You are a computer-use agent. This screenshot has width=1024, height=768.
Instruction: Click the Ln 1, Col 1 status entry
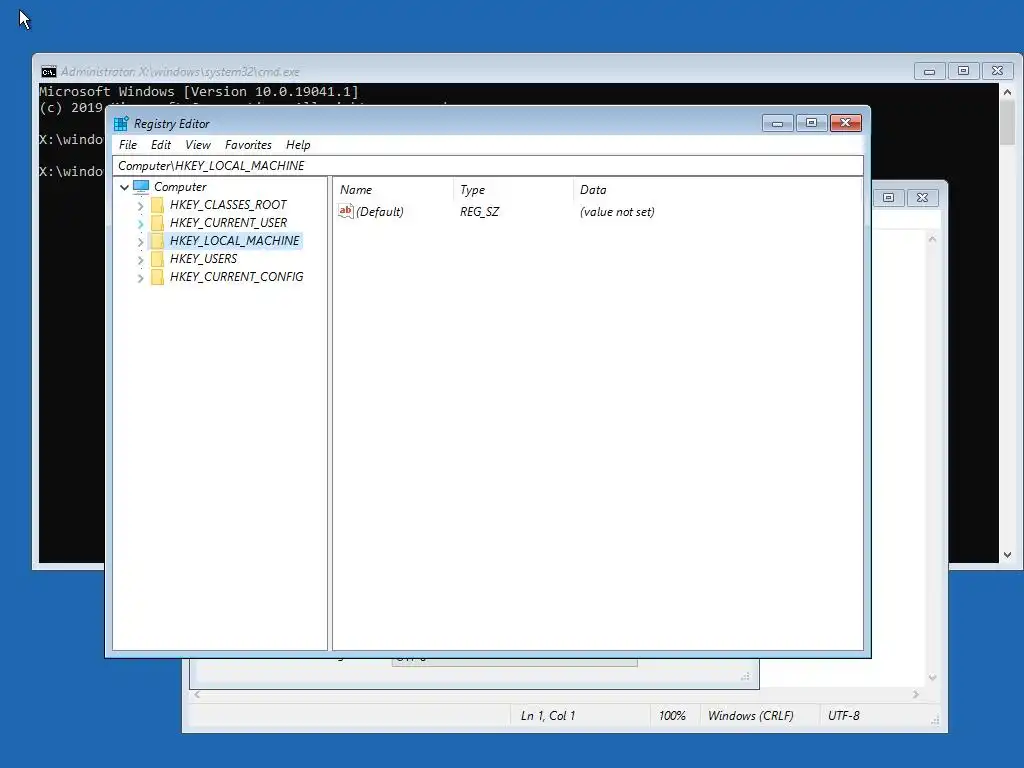click(548, 716)
